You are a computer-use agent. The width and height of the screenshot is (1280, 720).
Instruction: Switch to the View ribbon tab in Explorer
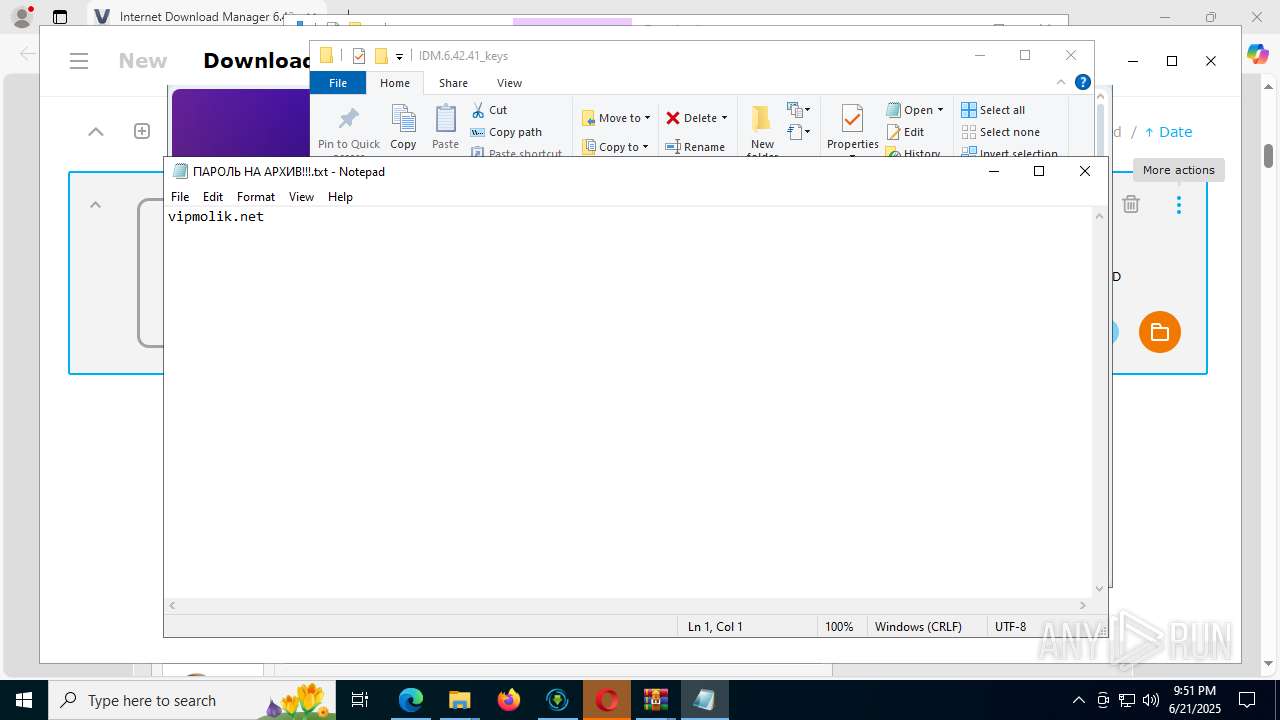[x=509, y=83]
